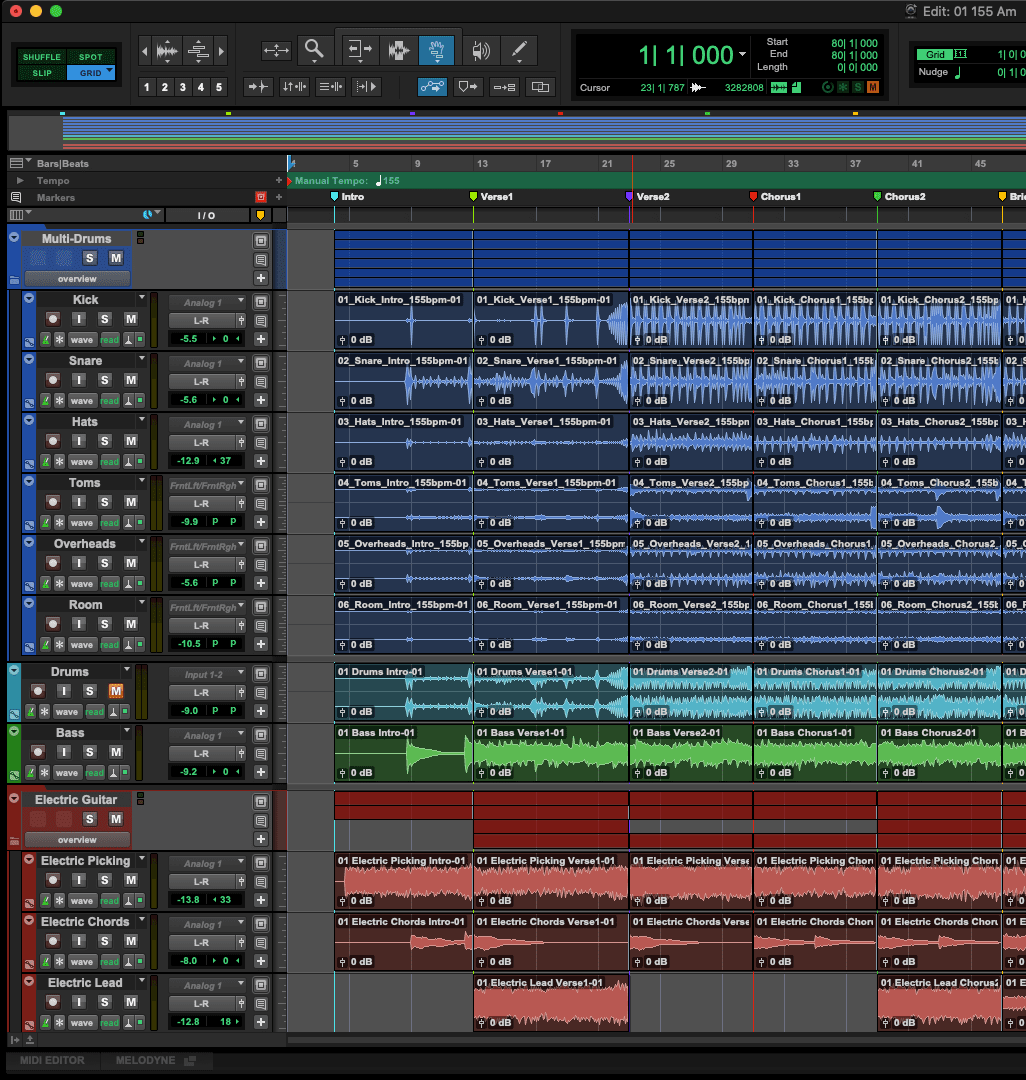Click overview button on Multi-Drums folder

(77, 279)
